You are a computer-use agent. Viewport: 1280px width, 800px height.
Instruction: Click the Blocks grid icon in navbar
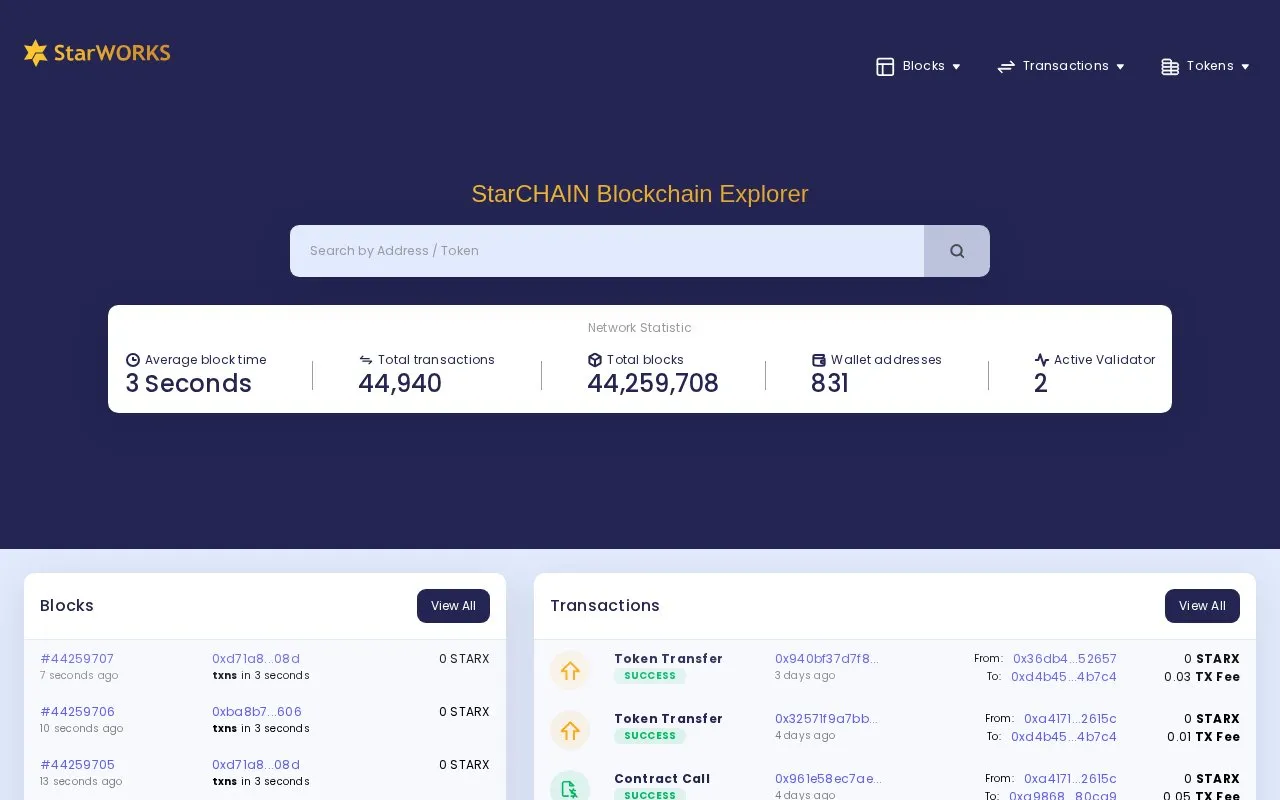pos(885,67)
